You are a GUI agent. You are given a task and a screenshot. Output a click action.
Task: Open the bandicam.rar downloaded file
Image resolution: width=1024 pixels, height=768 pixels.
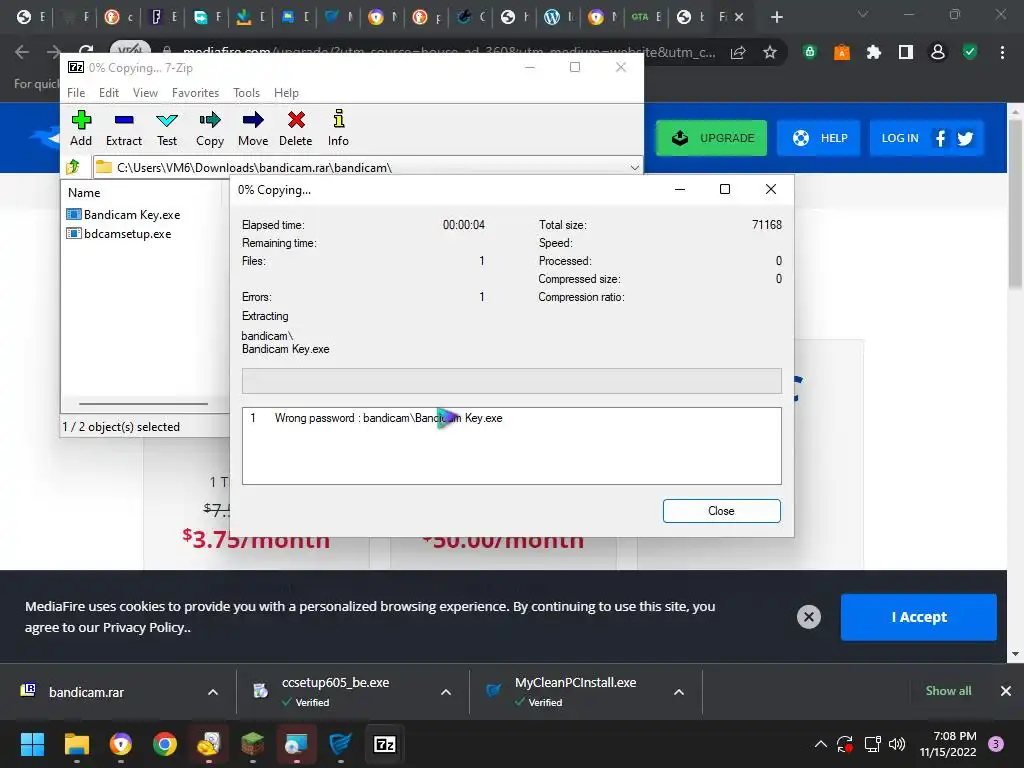86,692
